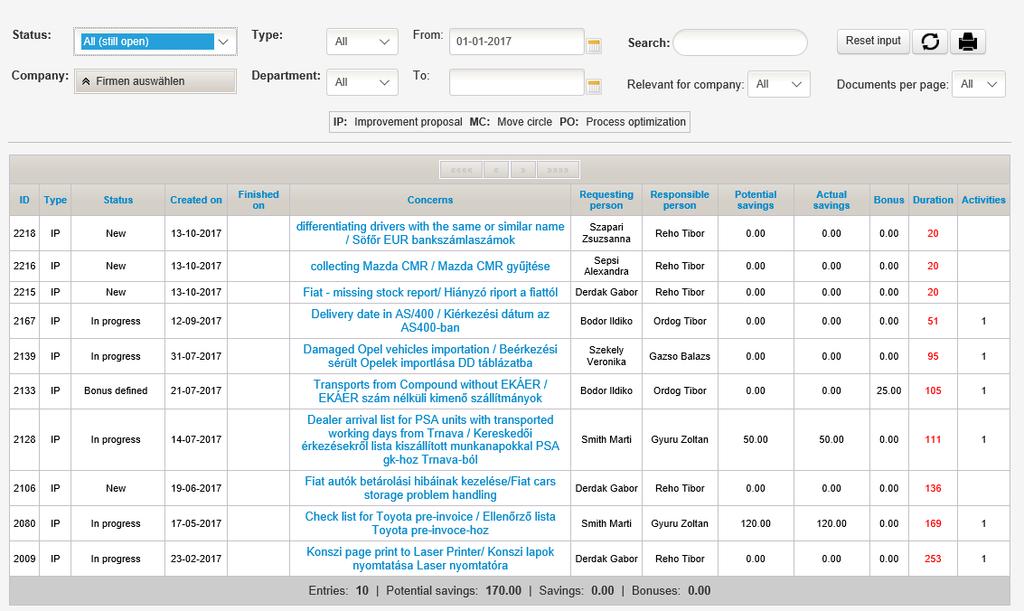Sort table by Finished on column
Screen dimensions: 1024x611
[x=259, y=200]
